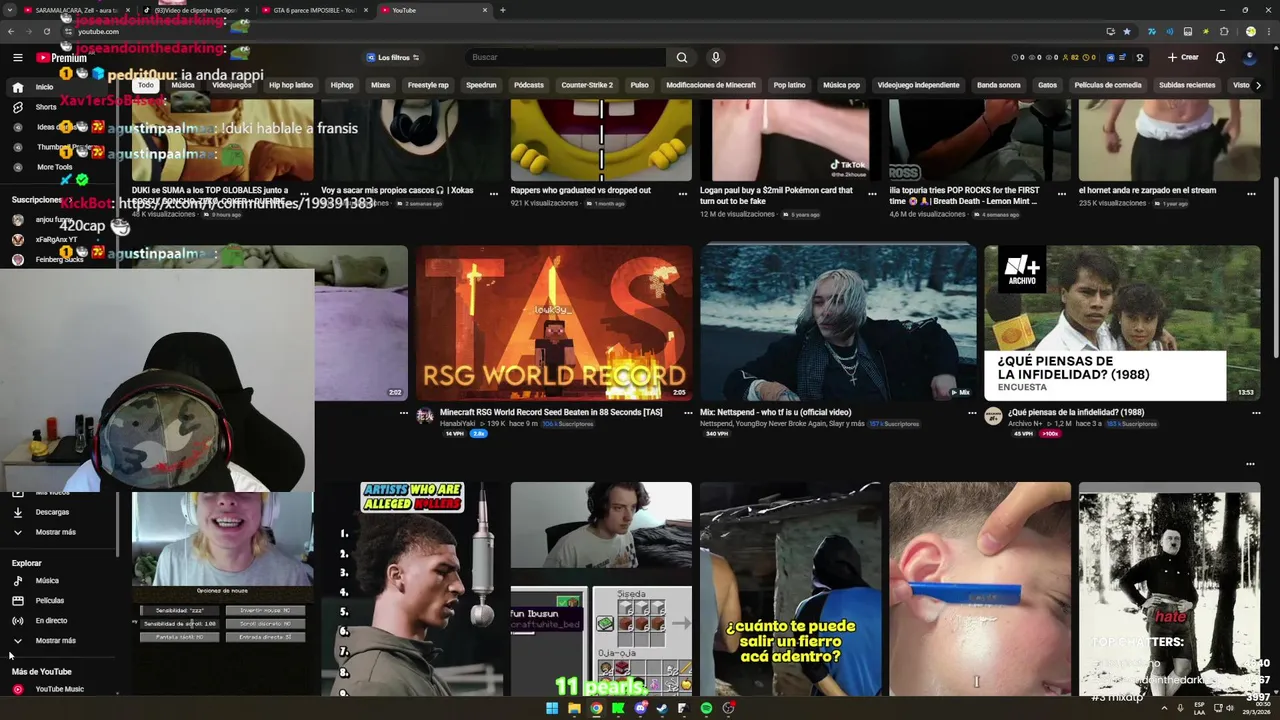Image resolution: width=1280 pixels, height=720 pixels.
Task: Bookmark this page with the star icon
Action: pyautogui.click(x=1127, y=31)
